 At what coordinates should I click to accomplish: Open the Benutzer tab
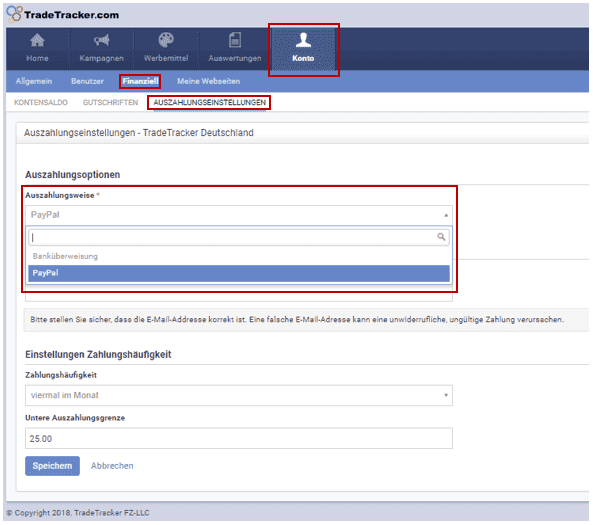pos(87,81)
